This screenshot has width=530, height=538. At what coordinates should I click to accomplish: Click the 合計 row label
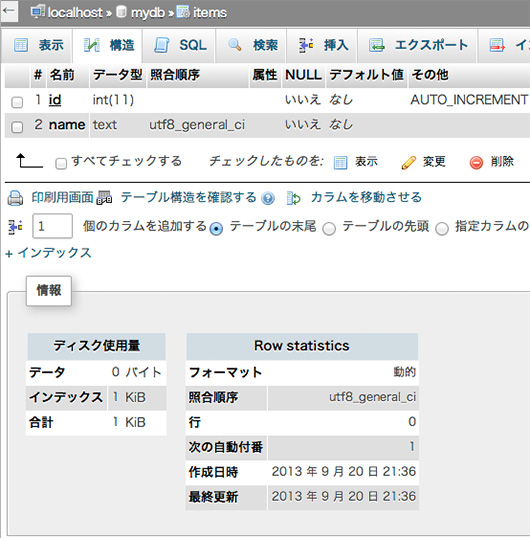click(41, 422)
